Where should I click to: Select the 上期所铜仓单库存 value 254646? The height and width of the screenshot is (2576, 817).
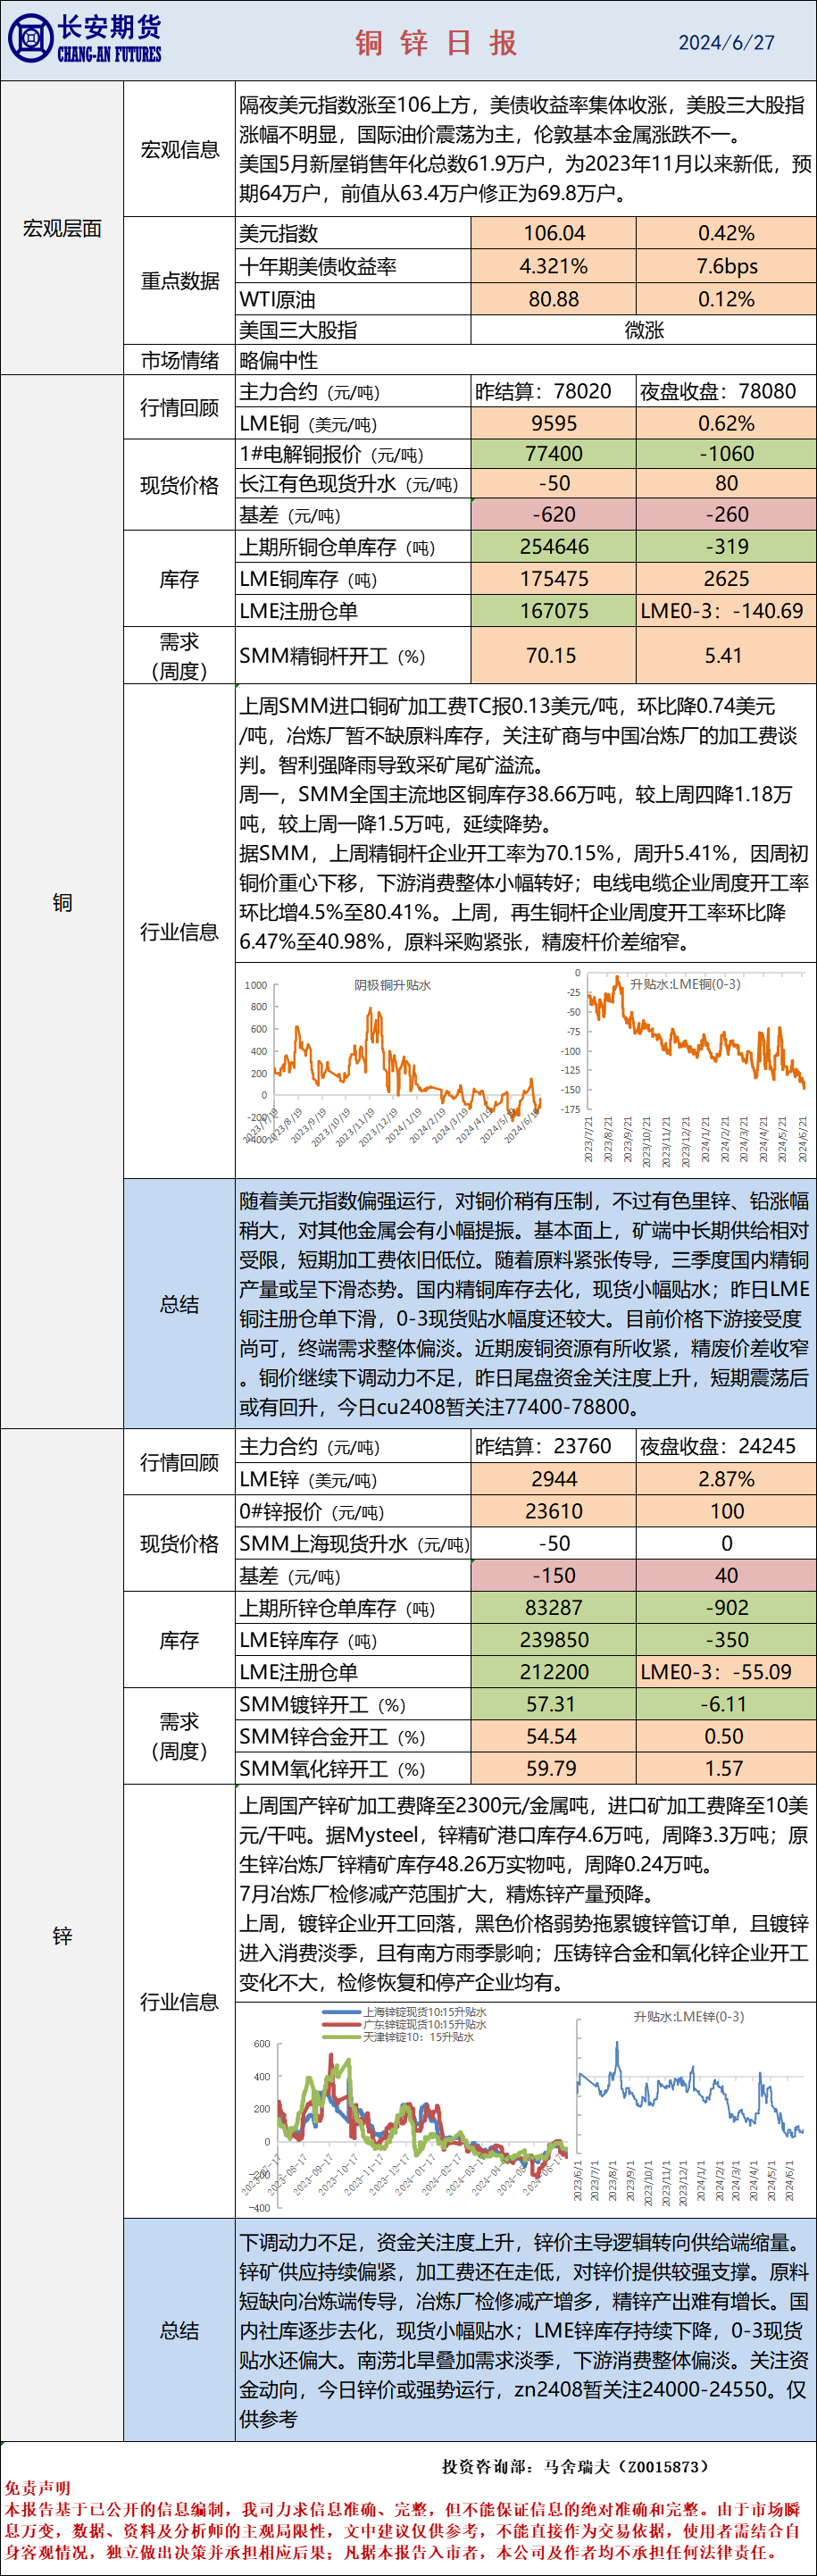click(554, 547)
